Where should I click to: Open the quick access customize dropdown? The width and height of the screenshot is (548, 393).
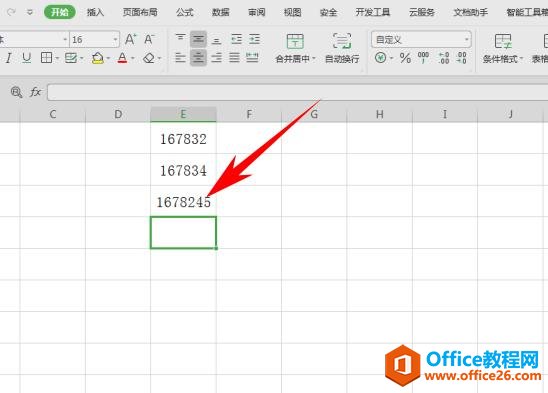click(30, 13)
